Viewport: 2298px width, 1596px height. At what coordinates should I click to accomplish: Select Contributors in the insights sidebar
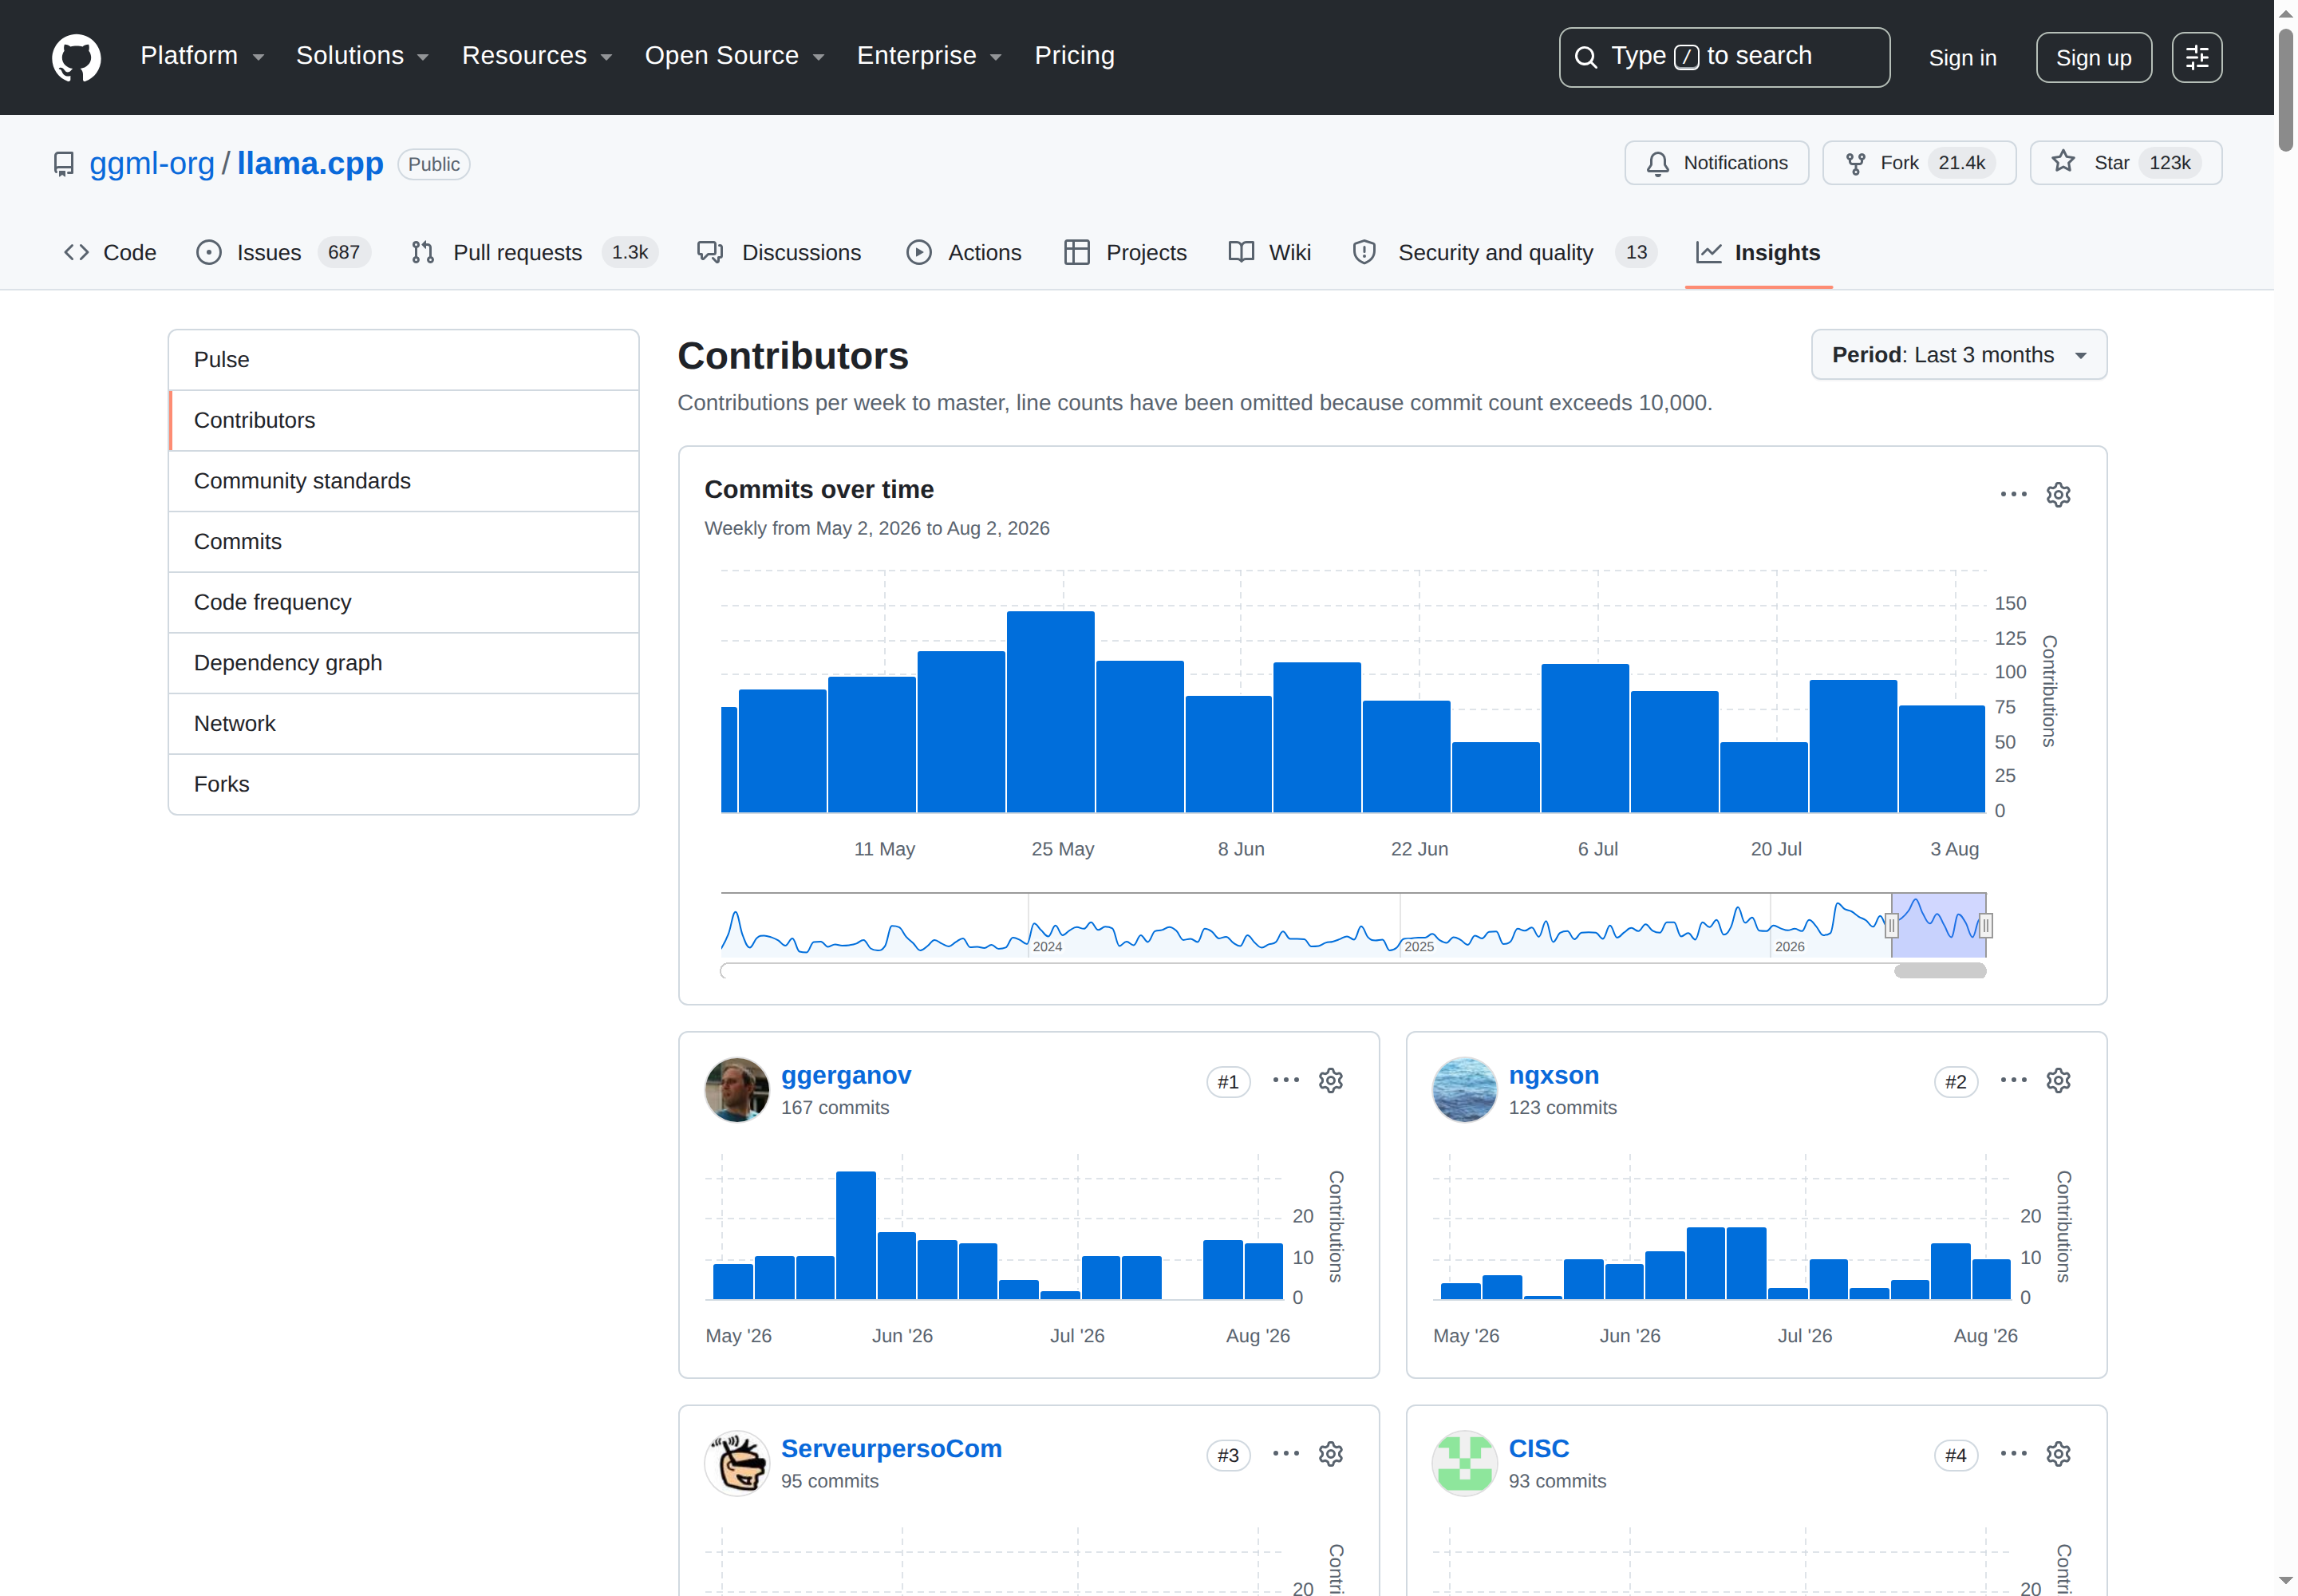403,421
